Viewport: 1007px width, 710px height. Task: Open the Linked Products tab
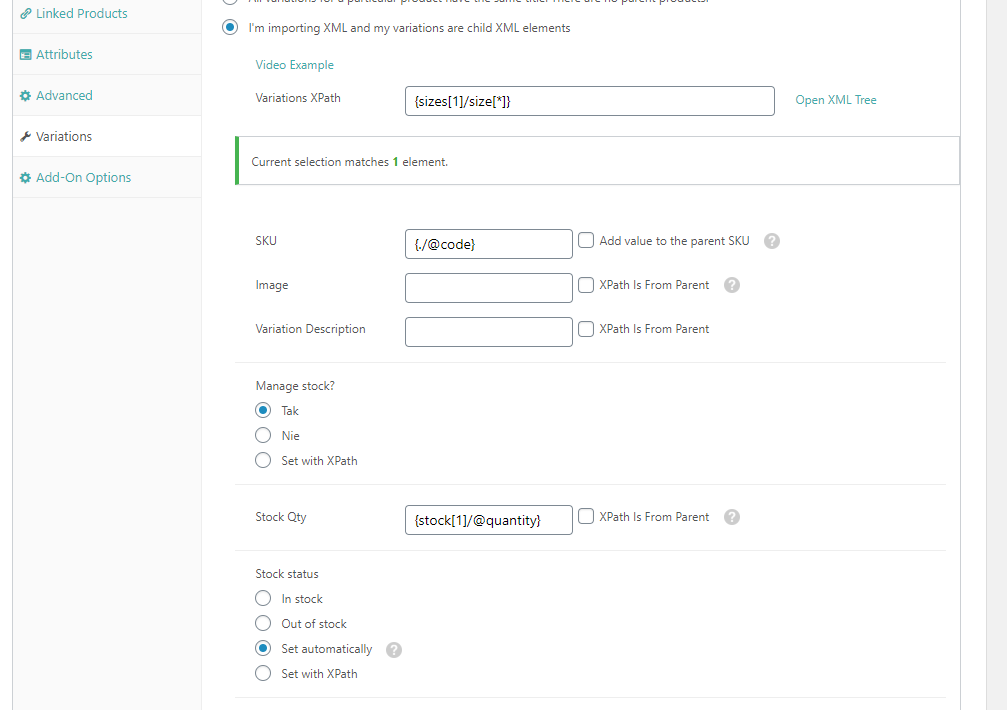click(81, 14)
